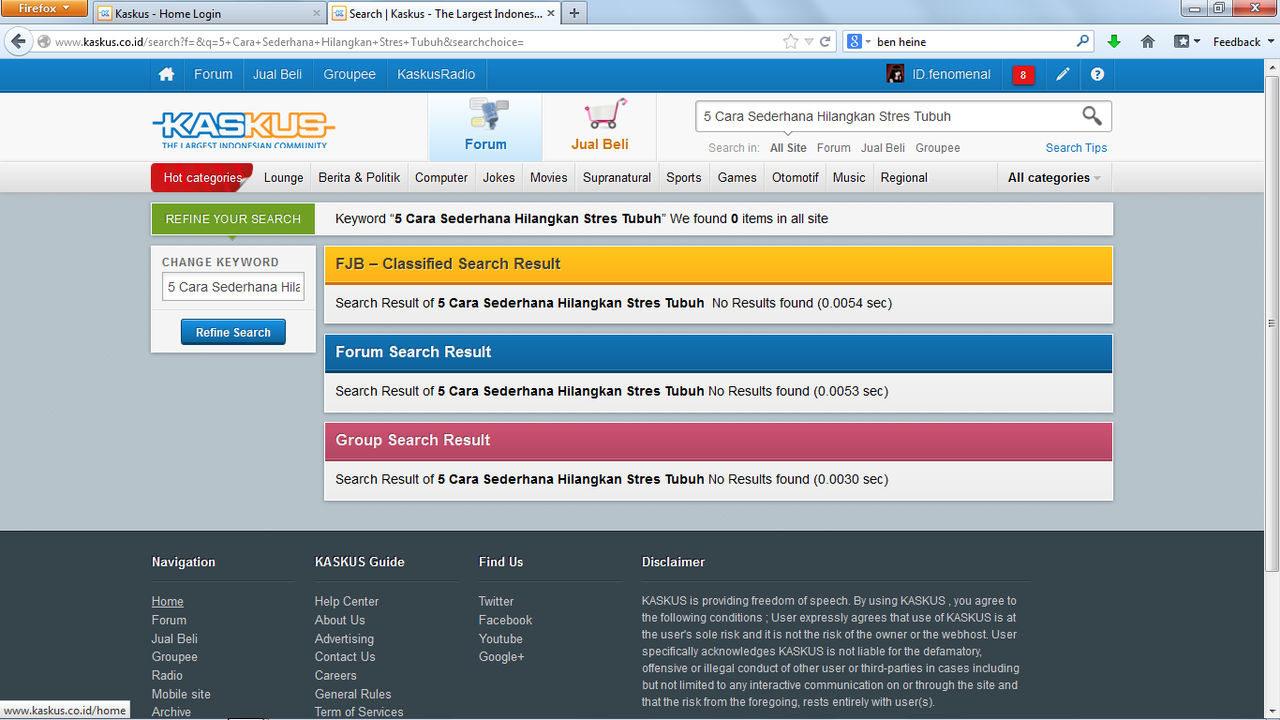Open Help Center footer link
This screenshot has width=1280, height=720.
coord(346,602)
